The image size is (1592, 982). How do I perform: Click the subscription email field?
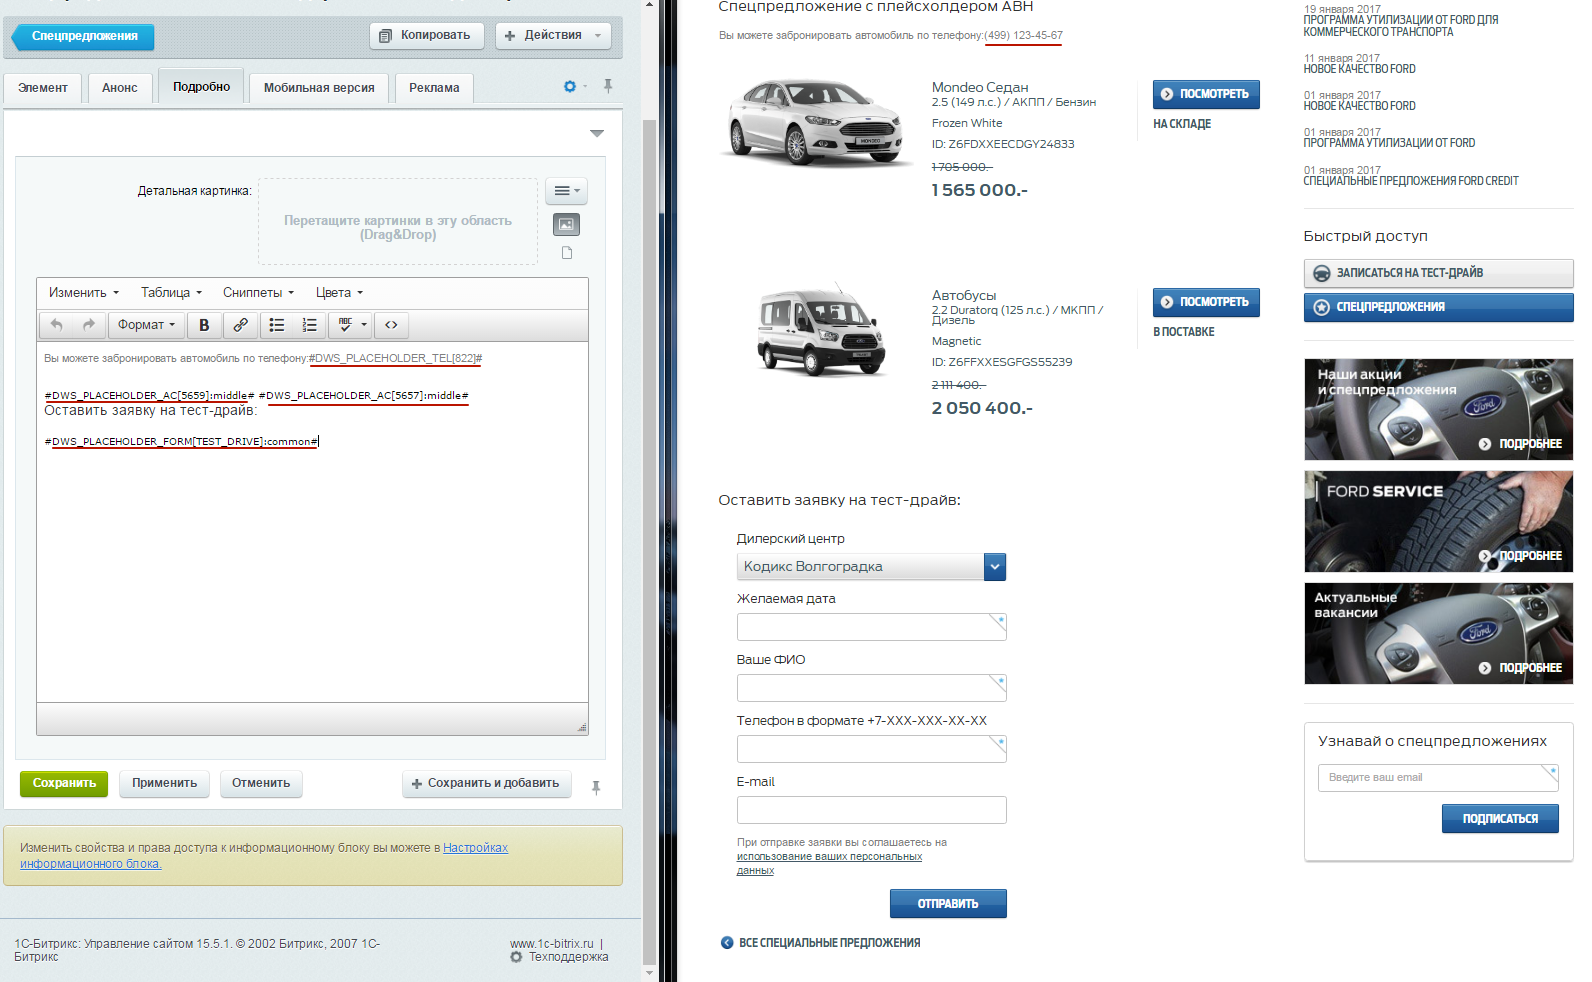tap(1438, 778)
